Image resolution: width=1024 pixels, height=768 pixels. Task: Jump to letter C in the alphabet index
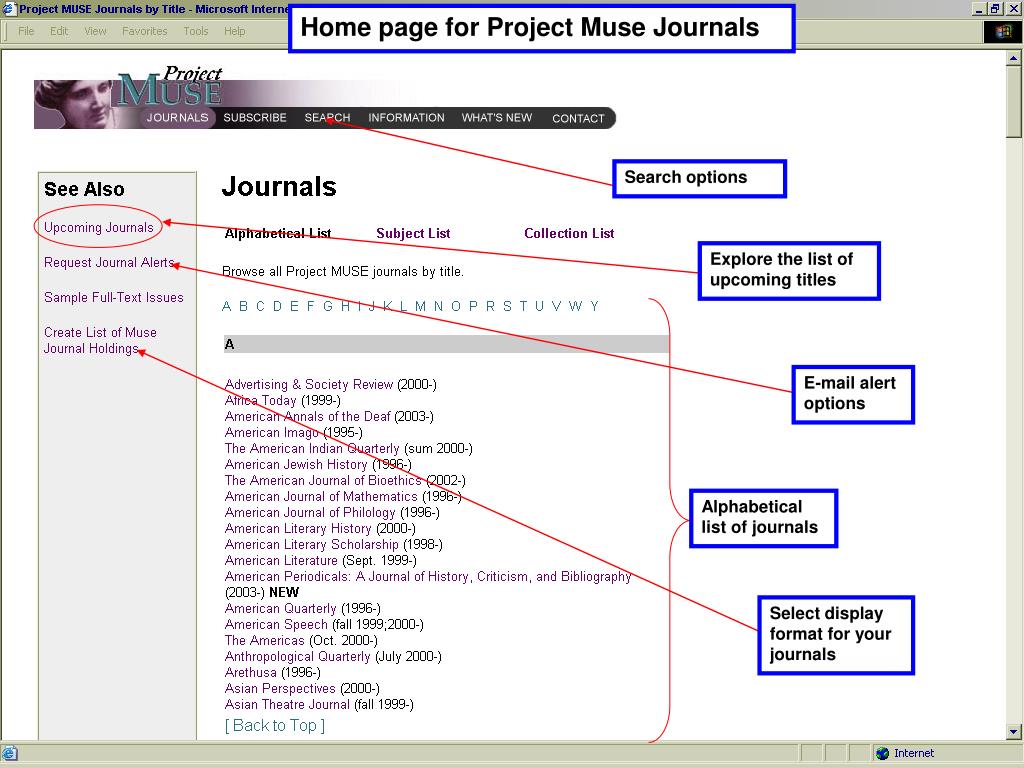260,306
